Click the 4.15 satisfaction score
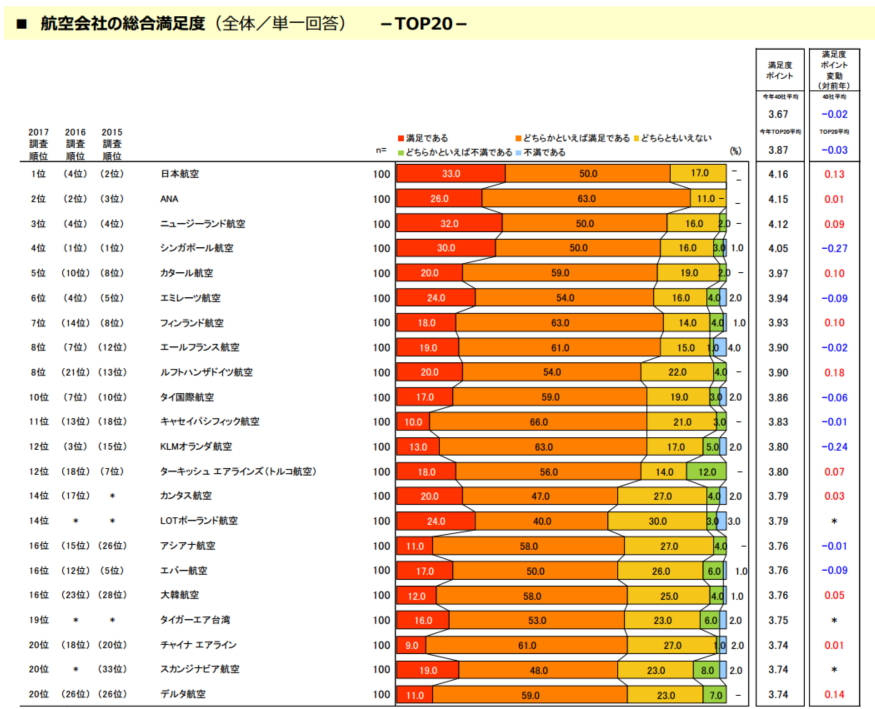Screen dimensions: 875x709 click(778, 199)
